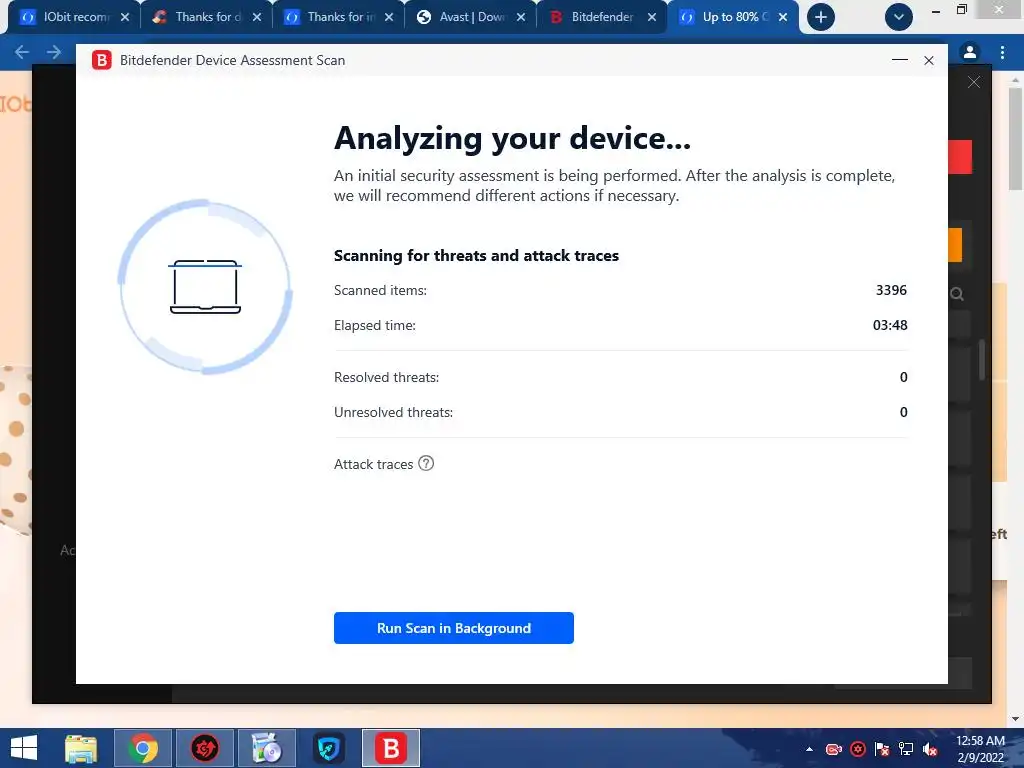Close the Bitdefender browser tab
This screenshot has width=1024, height=768.
[652, 17]
